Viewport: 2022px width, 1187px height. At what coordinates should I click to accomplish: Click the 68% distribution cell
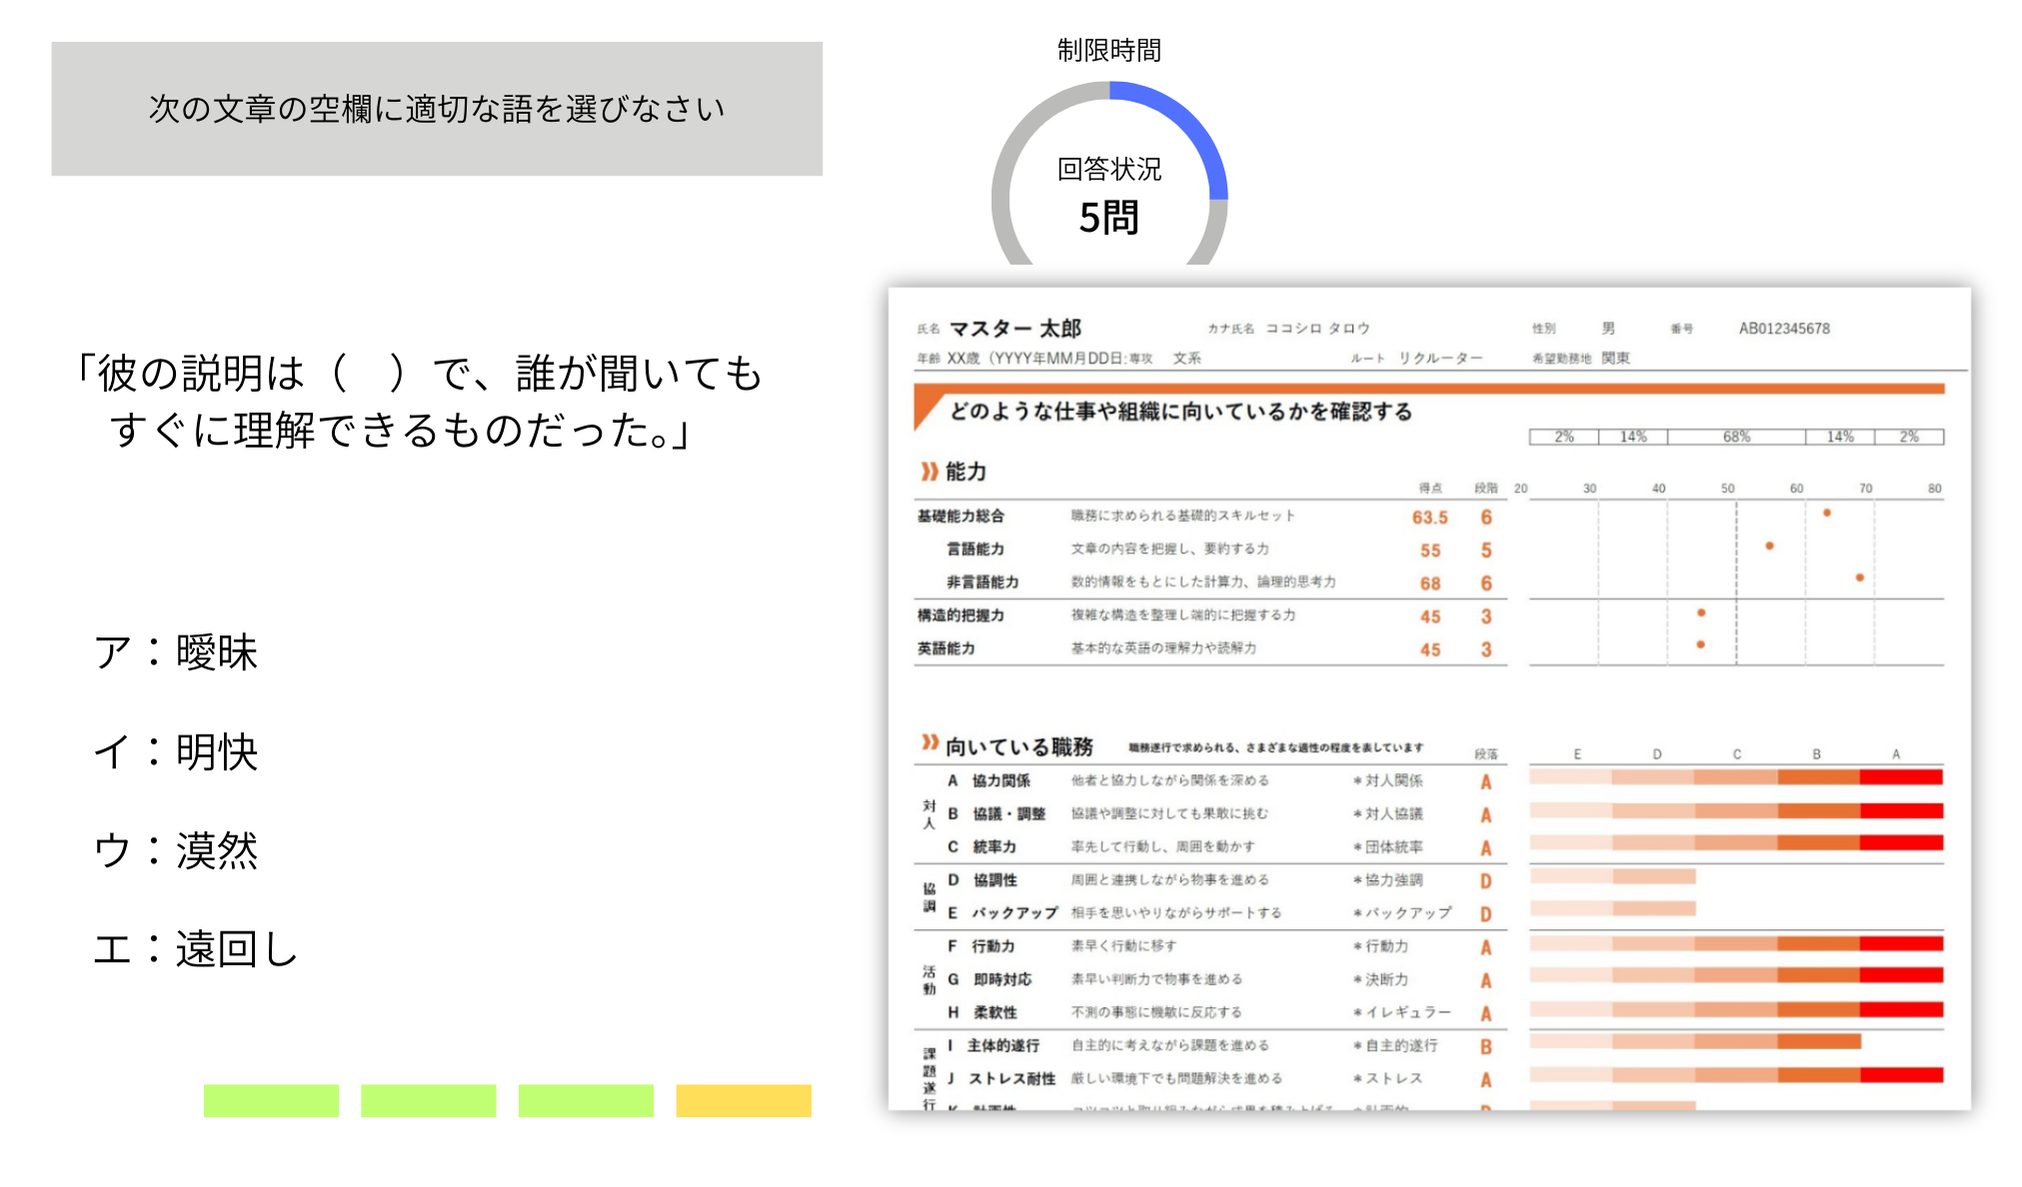point(1736,436)
